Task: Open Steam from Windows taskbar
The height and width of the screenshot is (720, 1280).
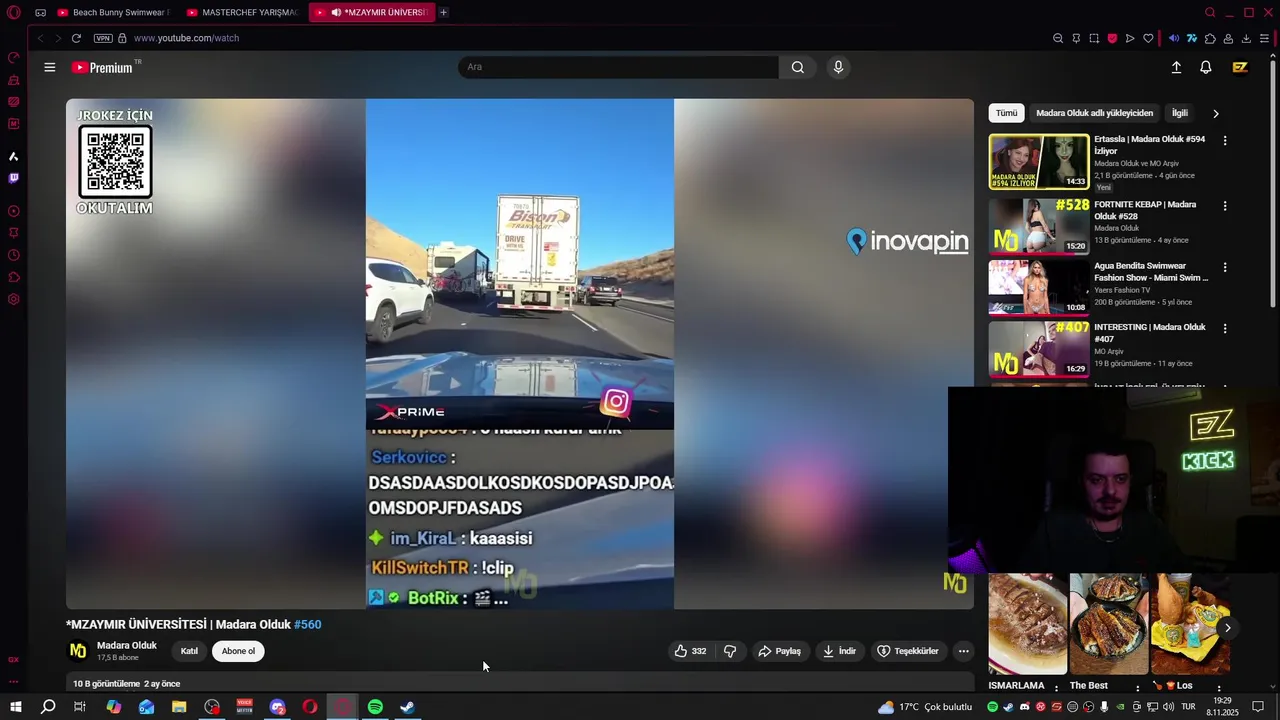Action: point(407,707)
